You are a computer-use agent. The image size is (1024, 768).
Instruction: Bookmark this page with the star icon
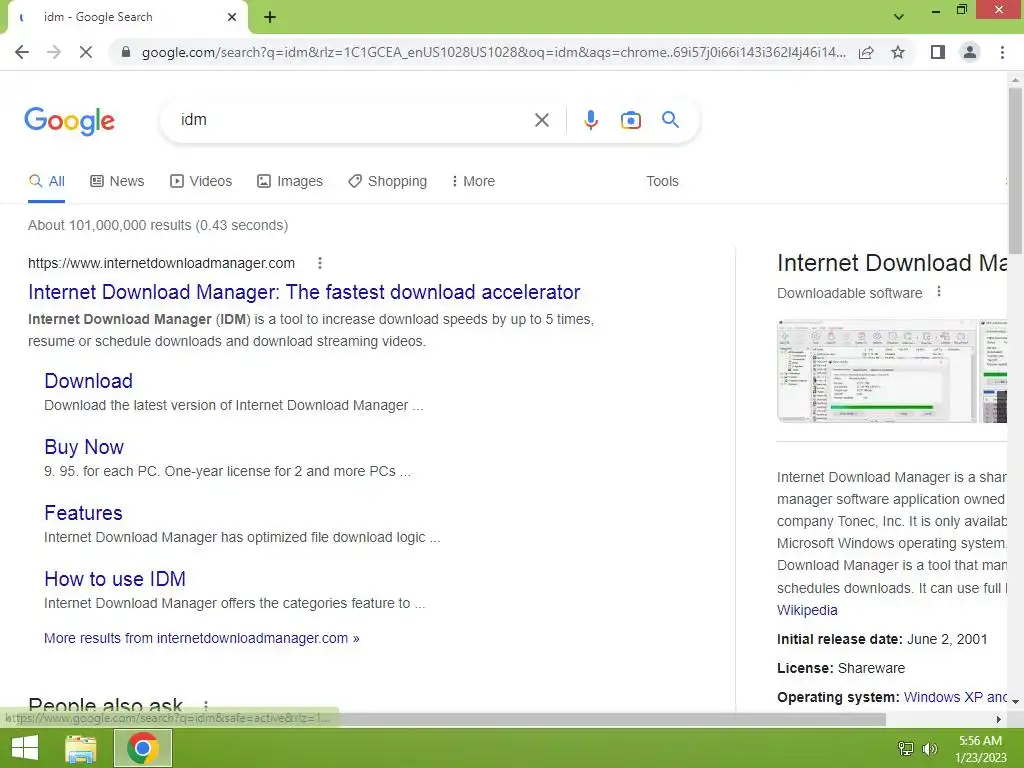coord(898,52)
